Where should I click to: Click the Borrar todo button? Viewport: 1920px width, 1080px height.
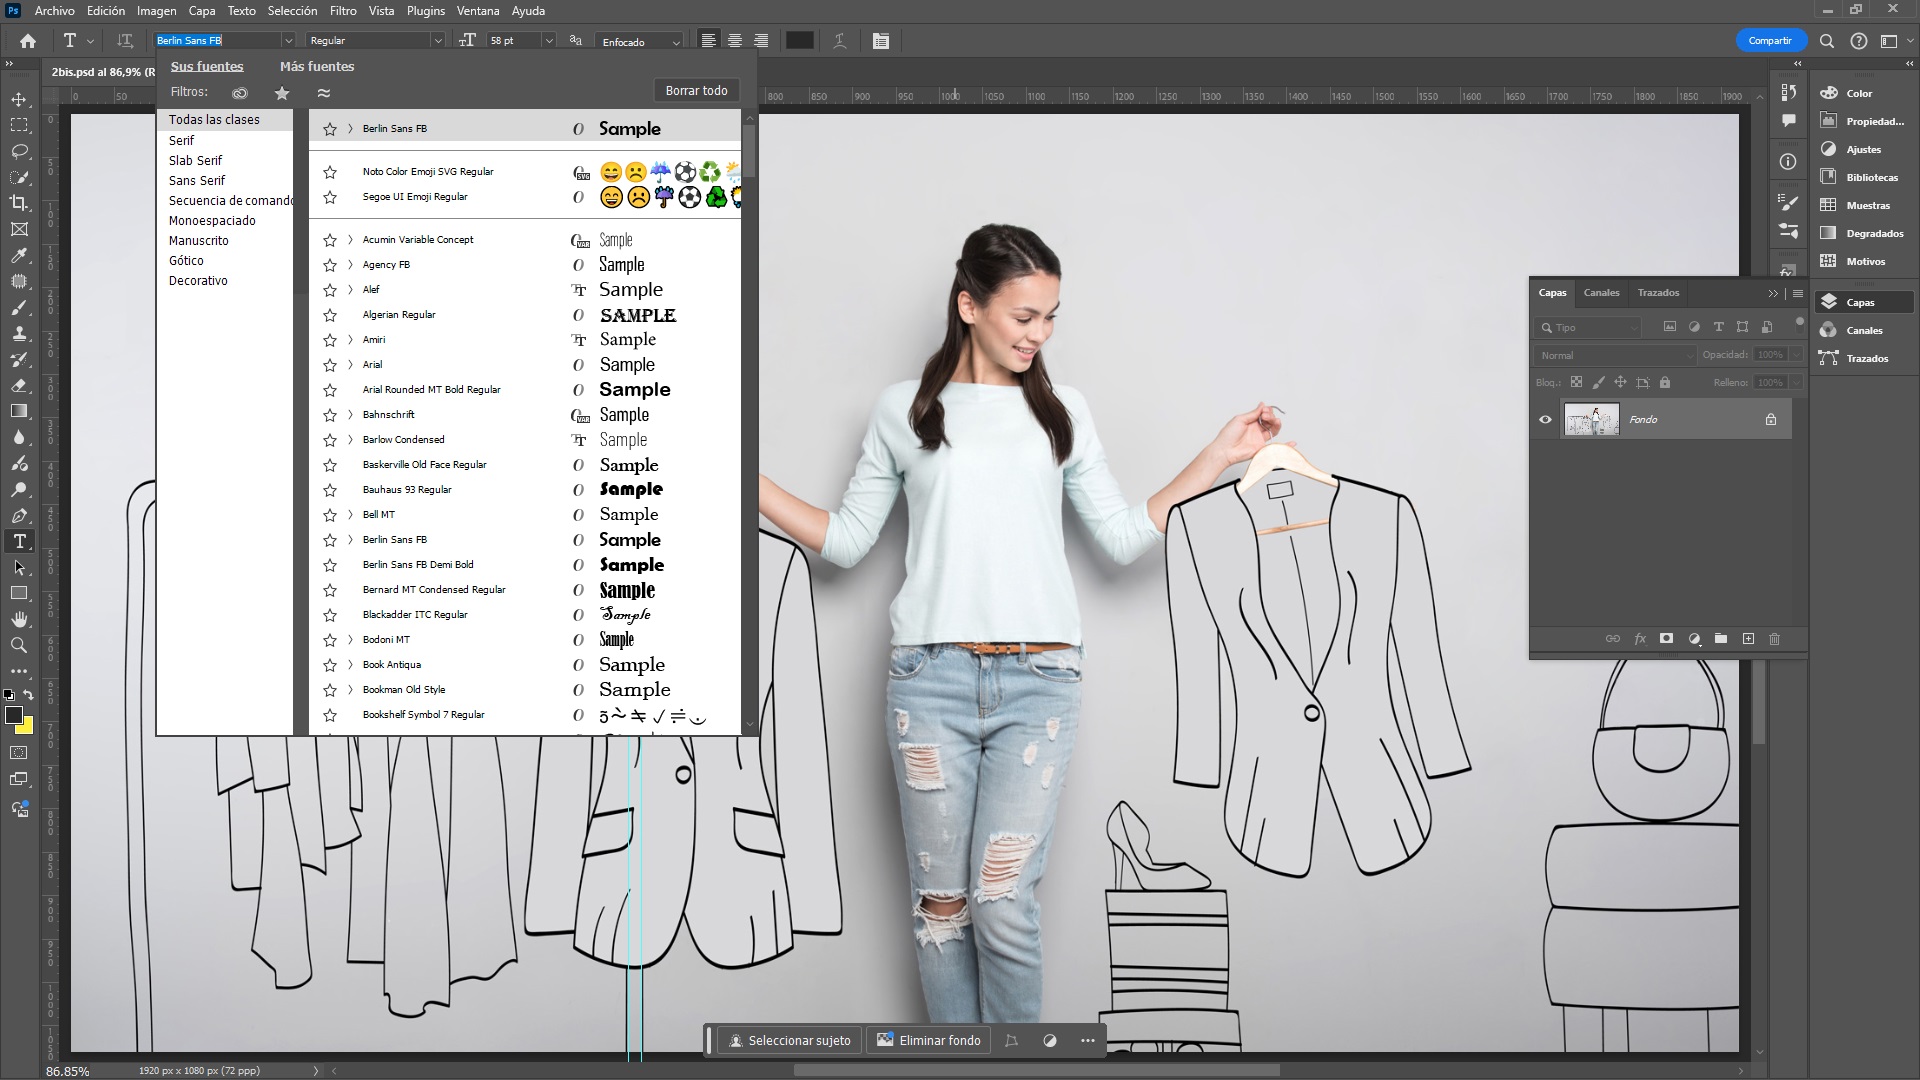click(x=696, y=90)
